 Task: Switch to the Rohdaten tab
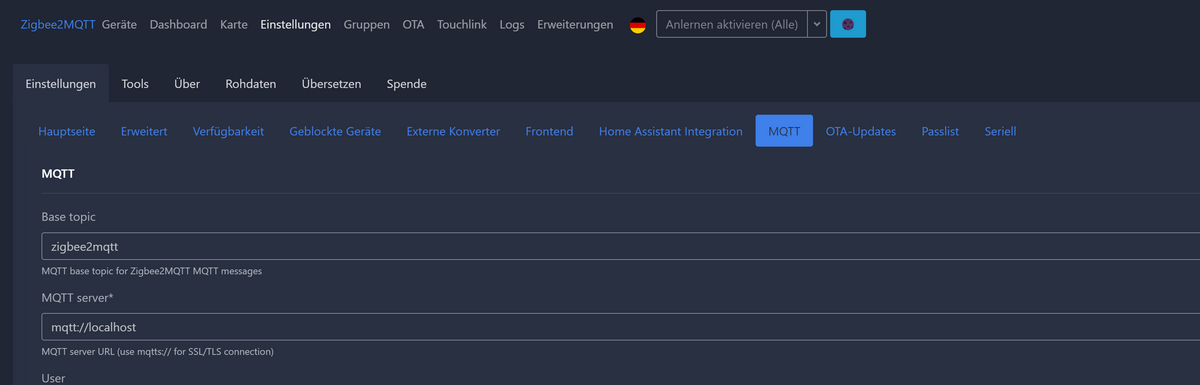click(251, 84)
